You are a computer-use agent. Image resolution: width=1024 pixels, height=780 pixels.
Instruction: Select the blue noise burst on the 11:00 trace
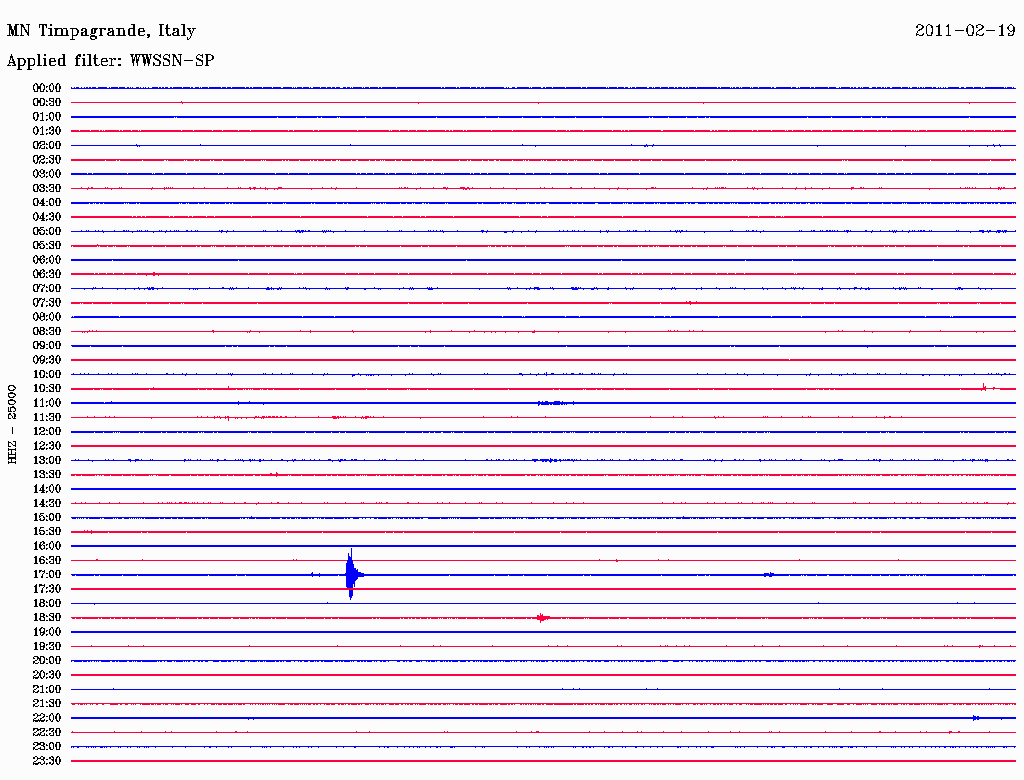555,403
